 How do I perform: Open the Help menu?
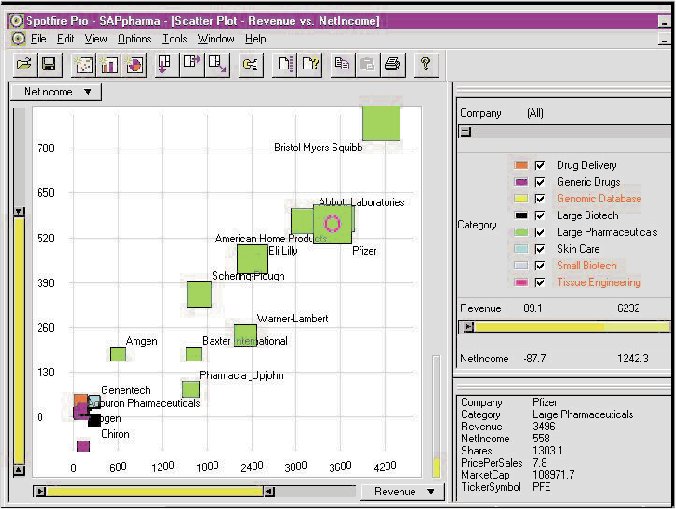(256, 39)
